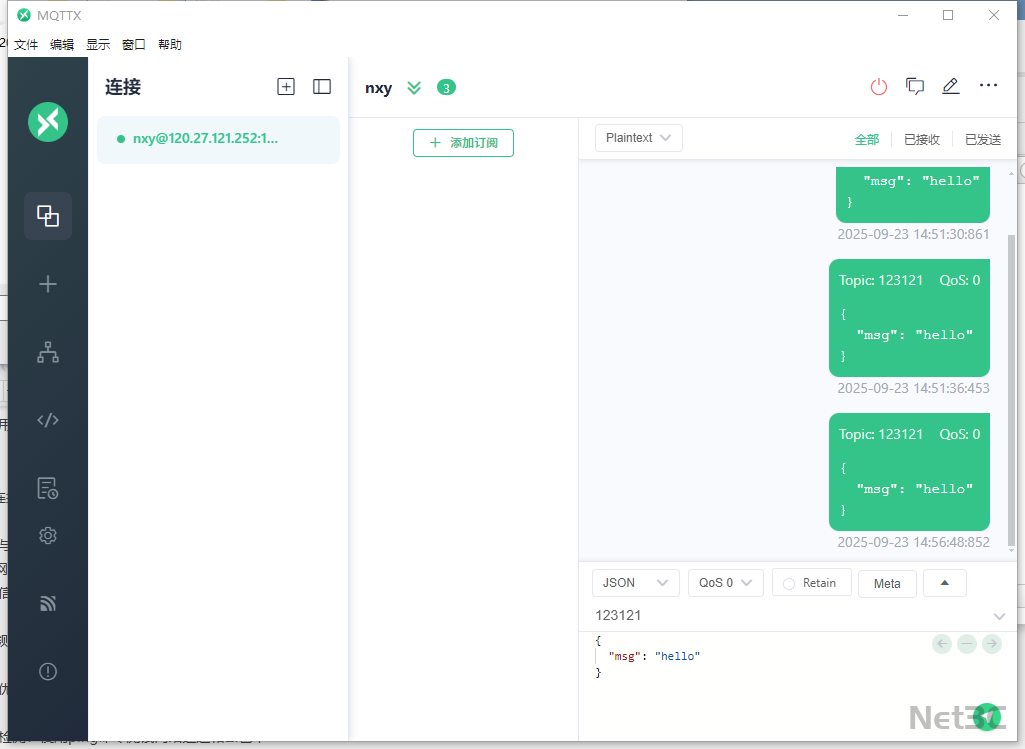
Task: Select the 已发送 message filter tab
Action: coord(983,139)
